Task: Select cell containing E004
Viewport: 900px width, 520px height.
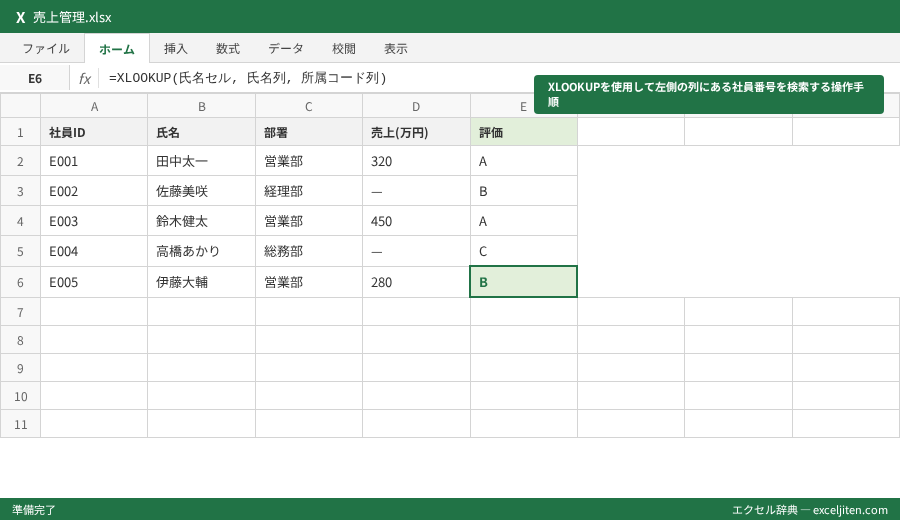Action: pos(94,251)
